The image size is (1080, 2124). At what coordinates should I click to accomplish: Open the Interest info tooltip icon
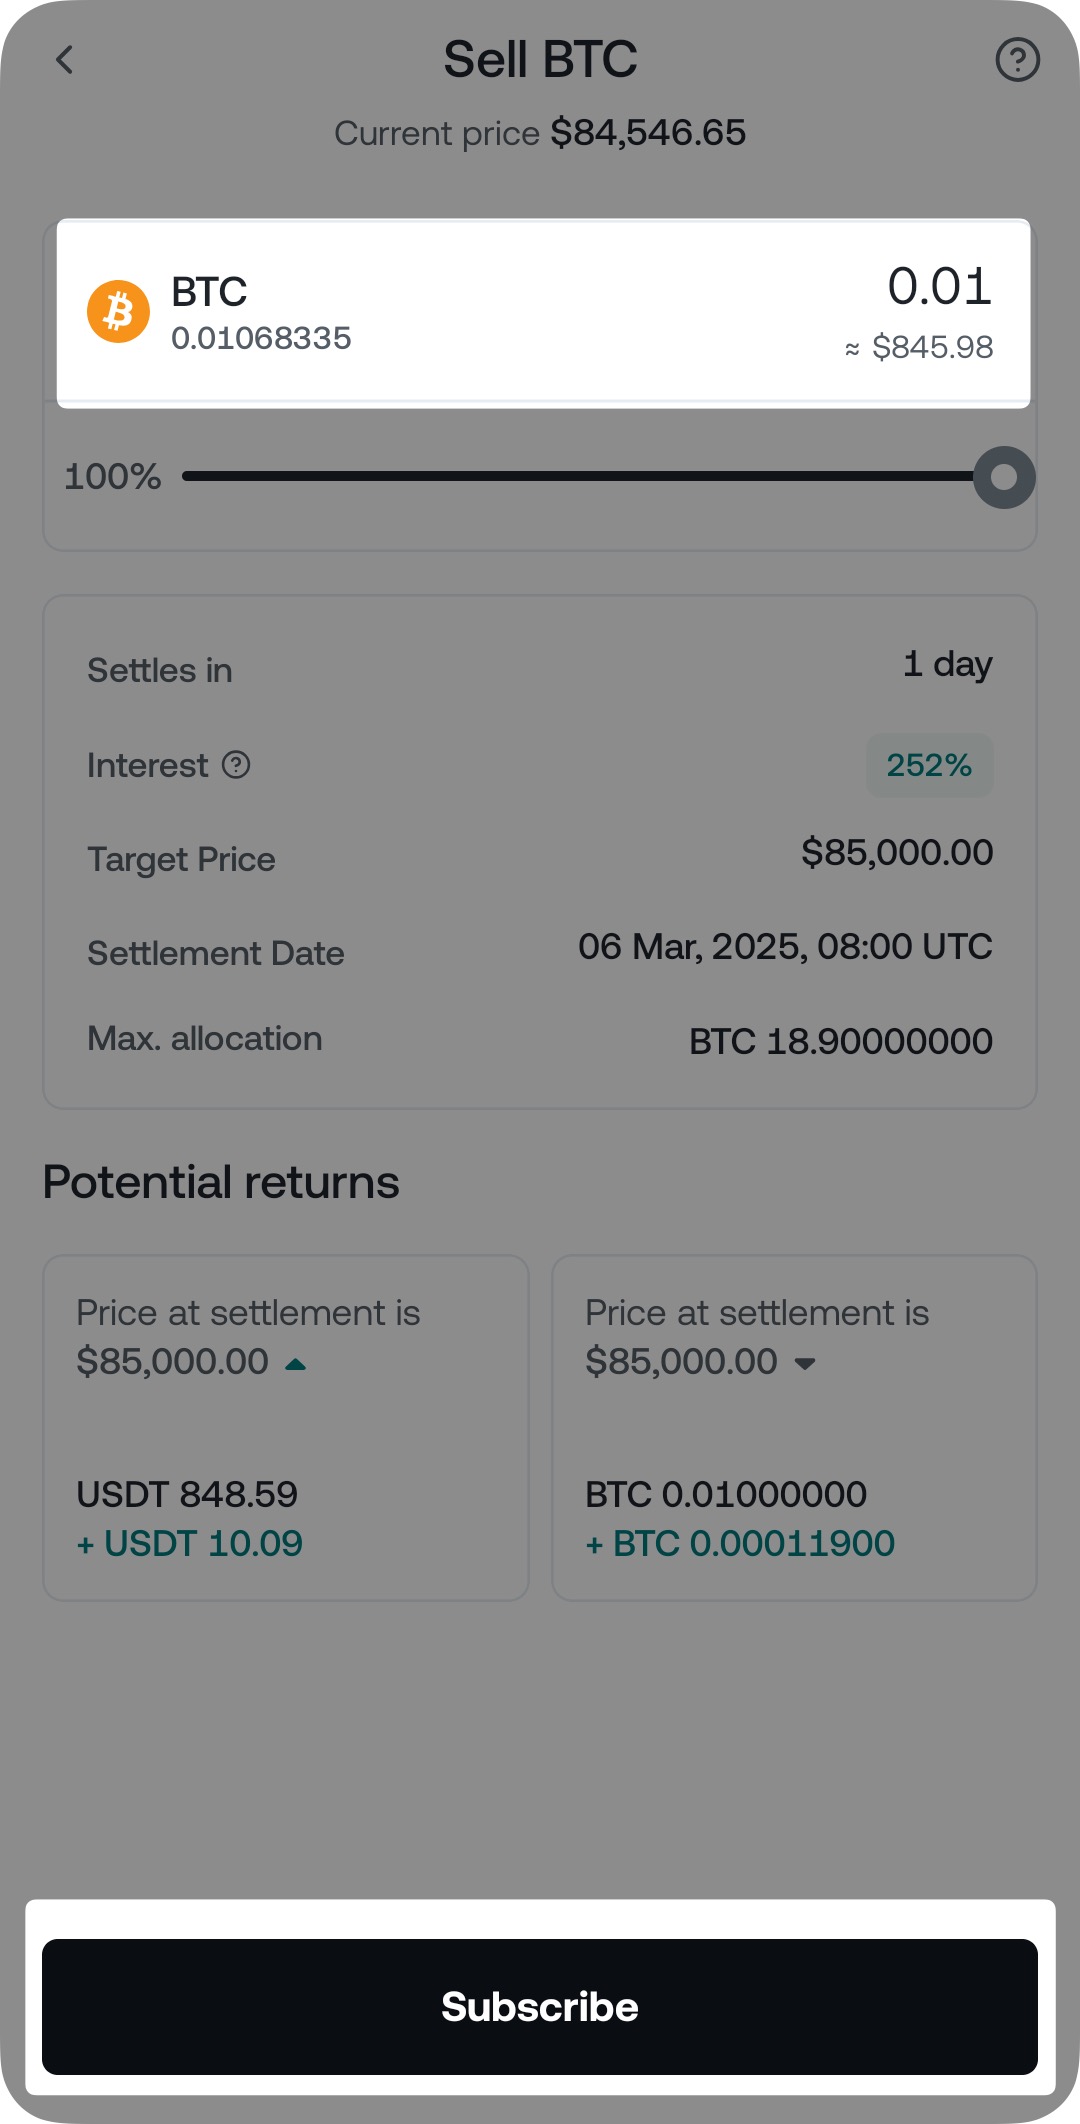point(236,765)
